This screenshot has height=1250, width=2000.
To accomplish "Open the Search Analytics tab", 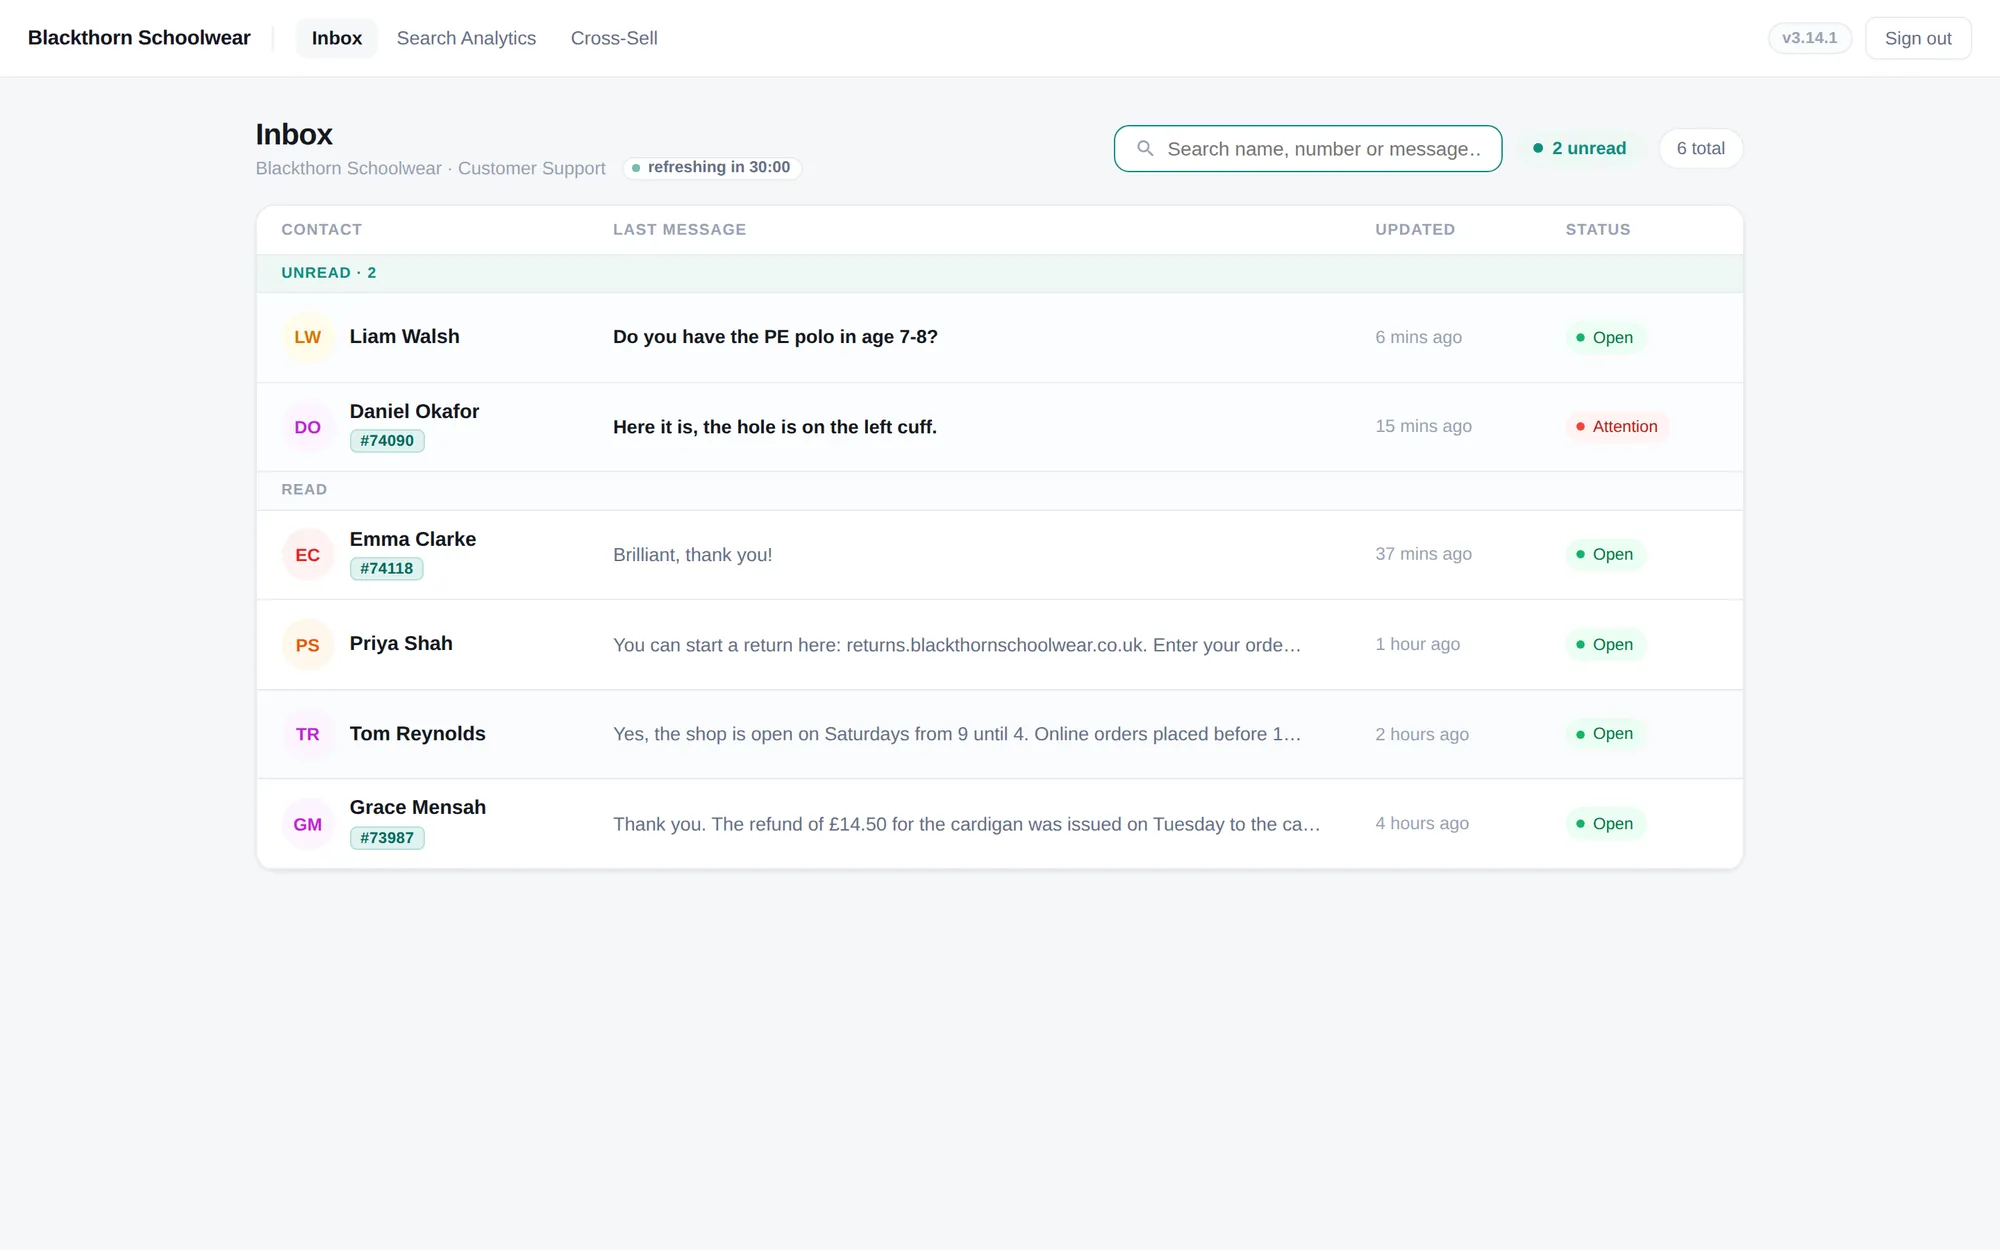I will 466,38.
